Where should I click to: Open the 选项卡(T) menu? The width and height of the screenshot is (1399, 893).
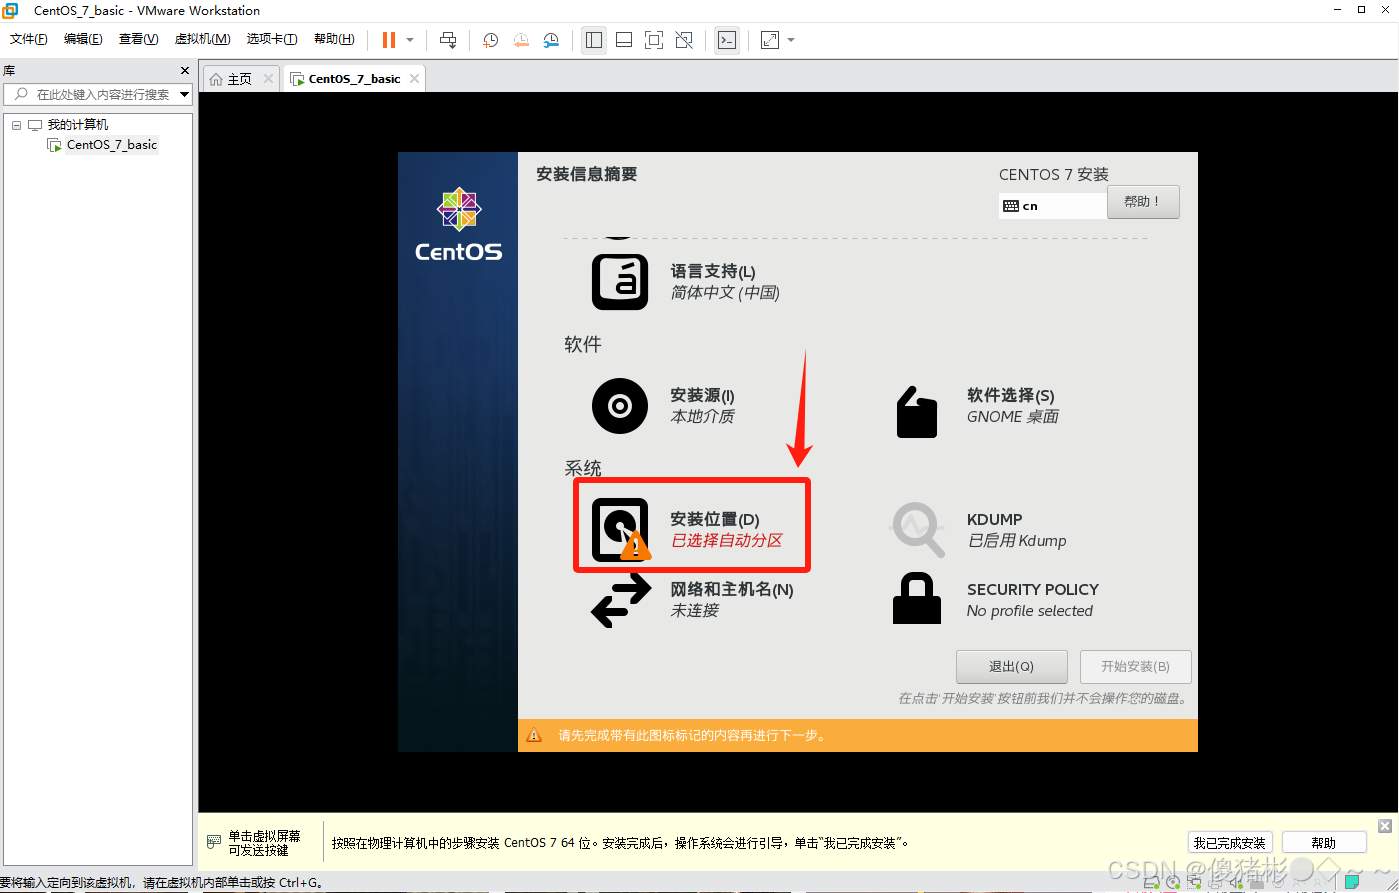(x=272, y=39)
